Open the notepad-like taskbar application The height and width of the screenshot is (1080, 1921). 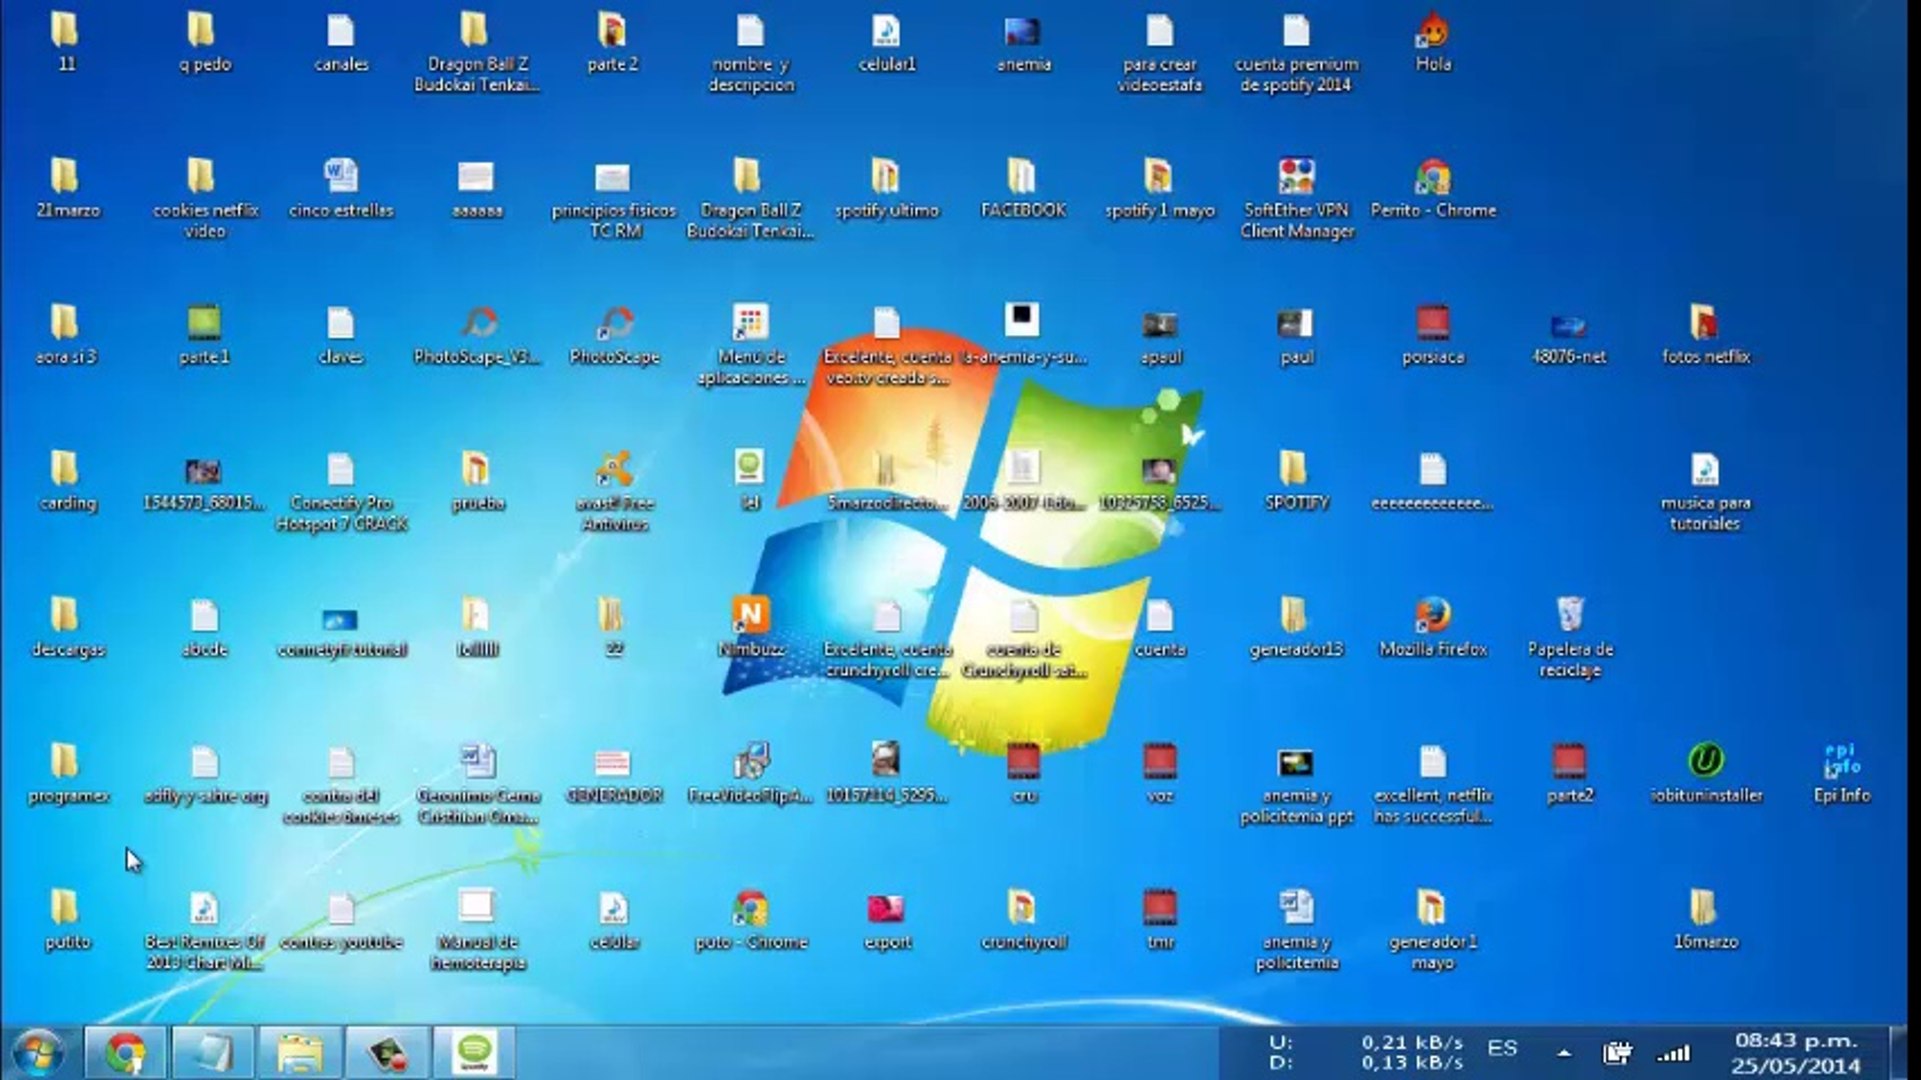[213, 1052]
